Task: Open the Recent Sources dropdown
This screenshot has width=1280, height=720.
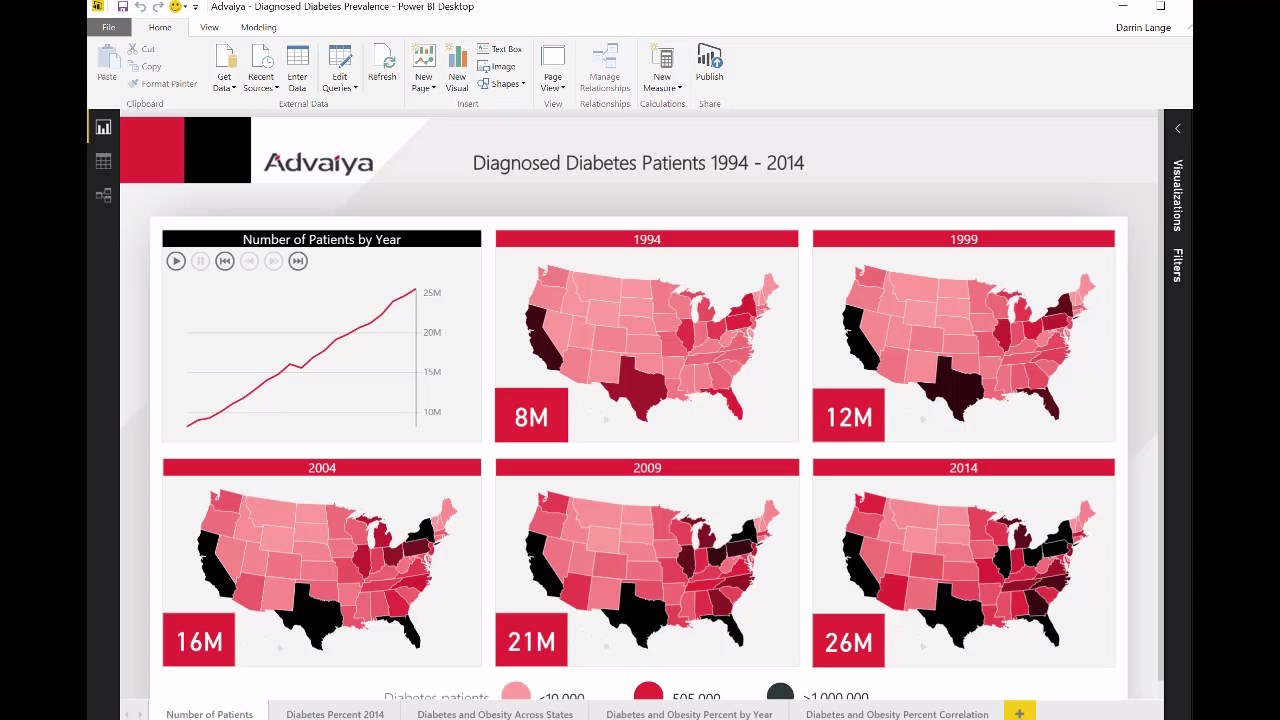Action: (x=260, y=69)
